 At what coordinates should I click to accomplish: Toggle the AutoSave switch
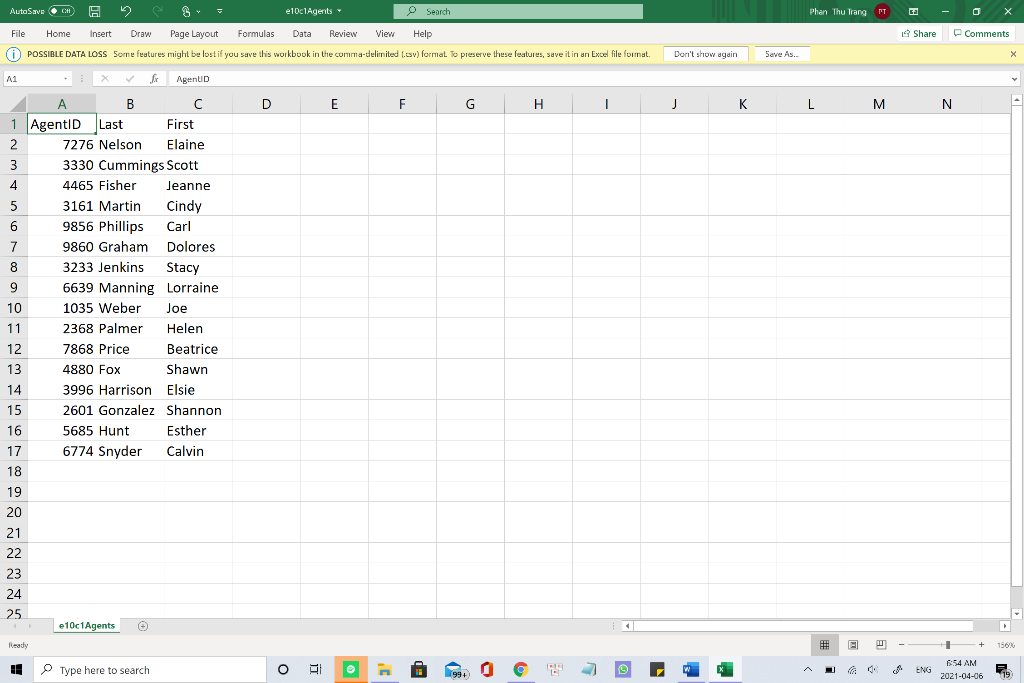[x=61, y=11]
